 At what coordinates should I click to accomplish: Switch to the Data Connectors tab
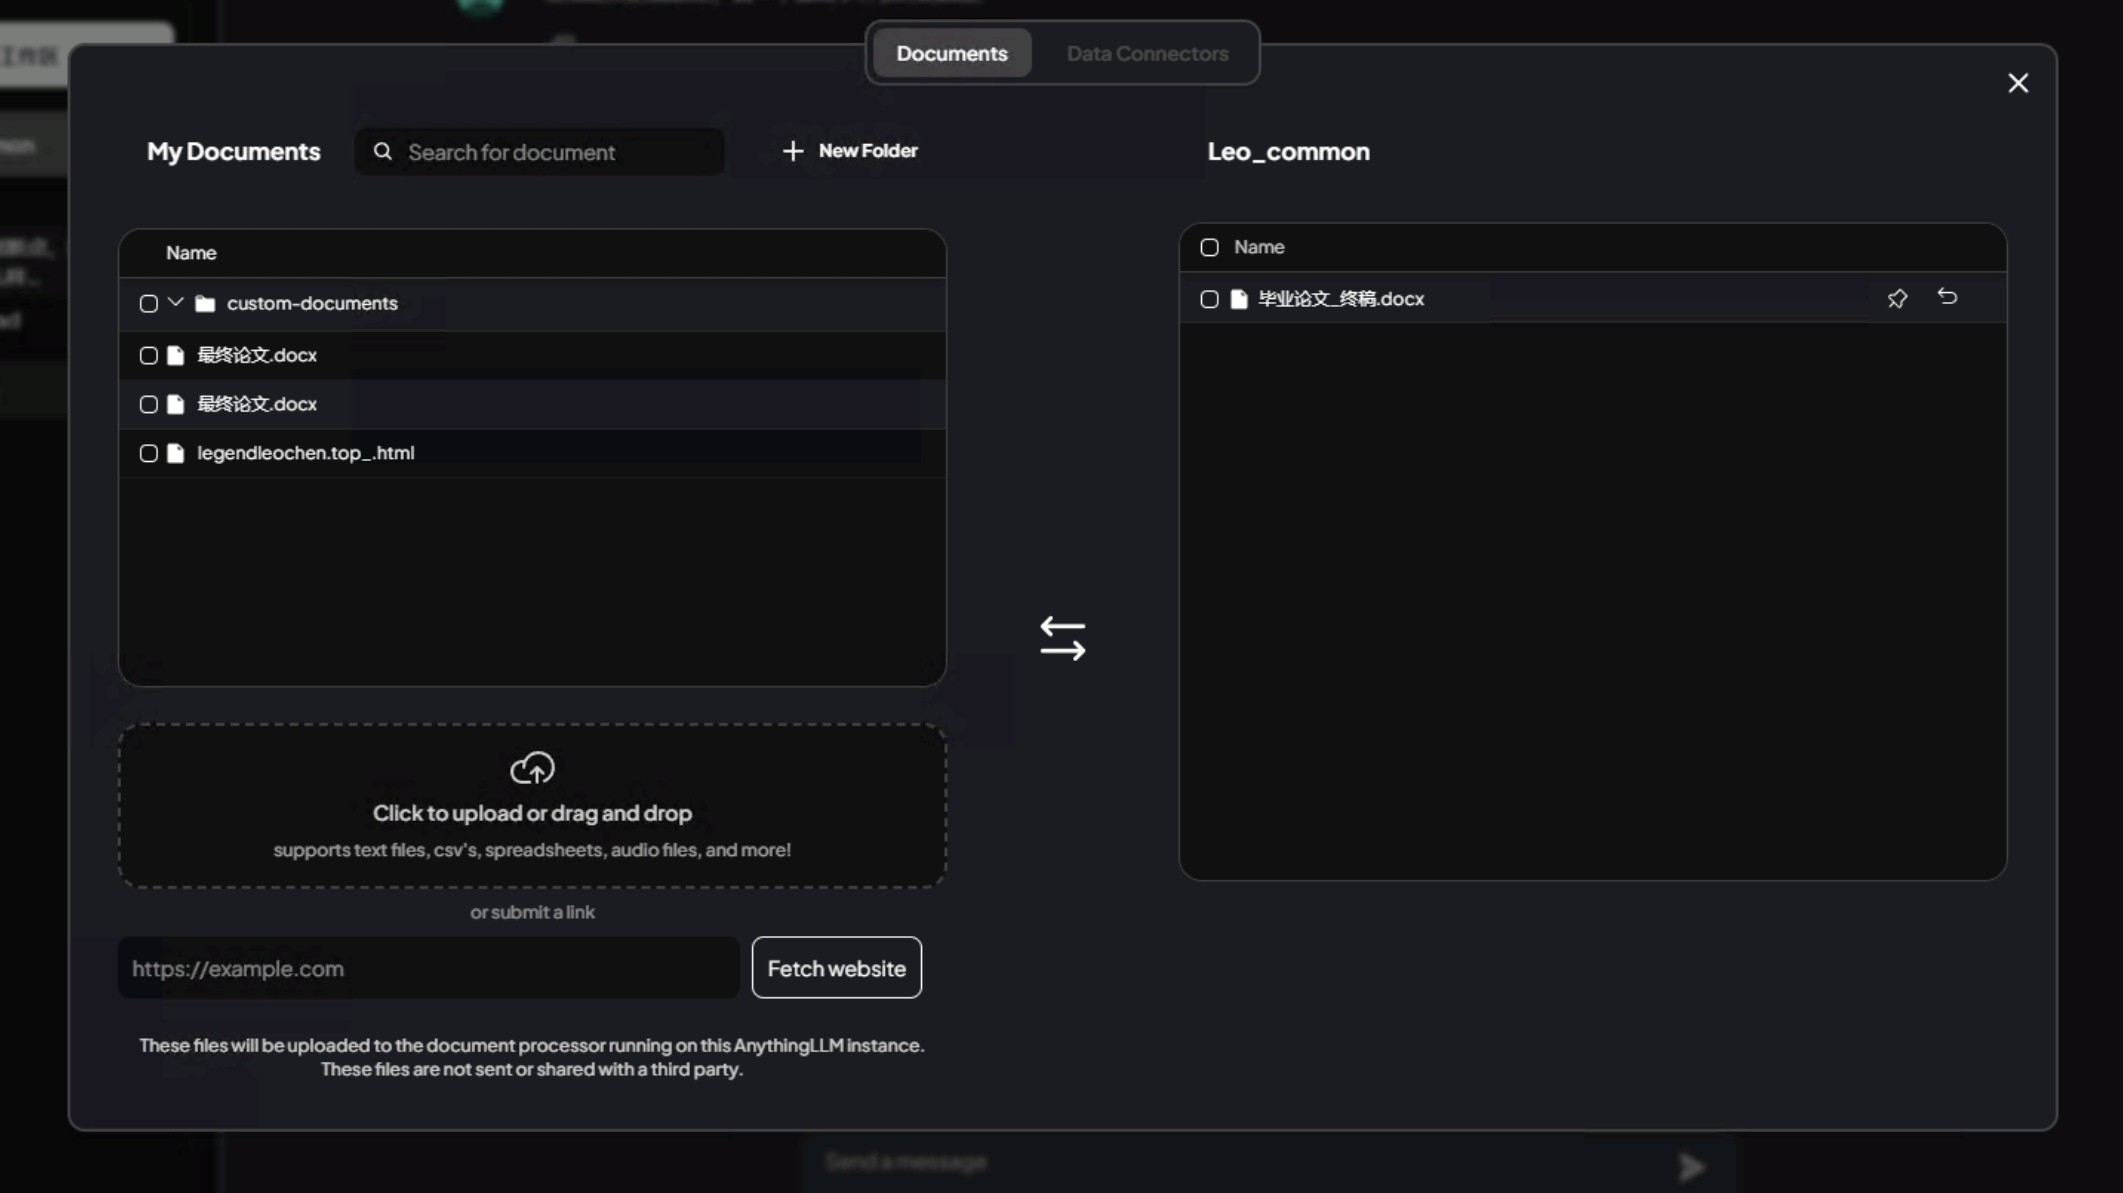tap(1148, 53)
